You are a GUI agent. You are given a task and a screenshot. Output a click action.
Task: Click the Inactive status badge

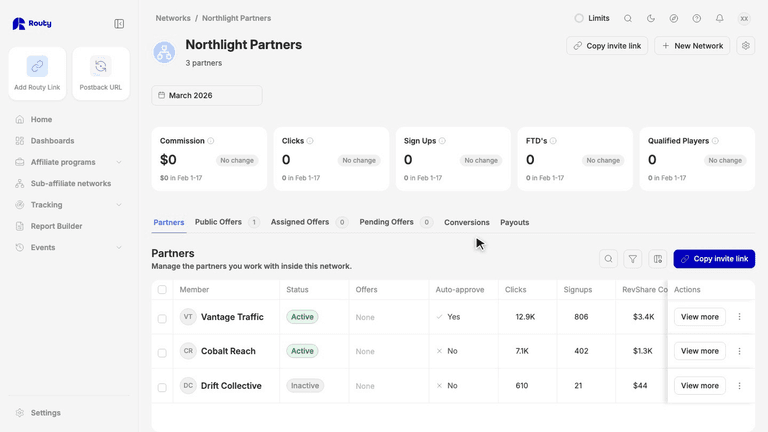point(305,386)
